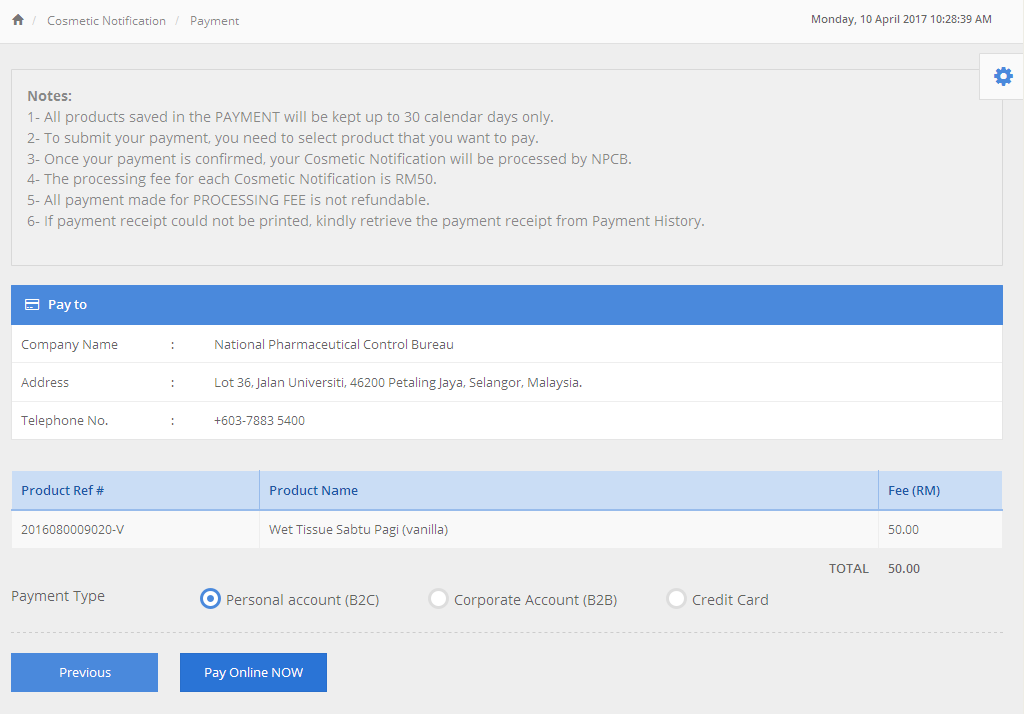Click the card icon beside Pay to
This screenshot has width=1024, height=714.
point(32,305)
